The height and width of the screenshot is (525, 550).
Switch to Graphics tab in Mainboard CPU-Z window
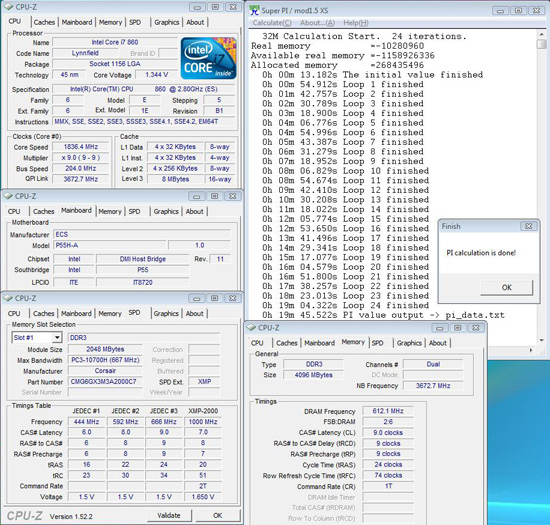[x=166, y=211]
